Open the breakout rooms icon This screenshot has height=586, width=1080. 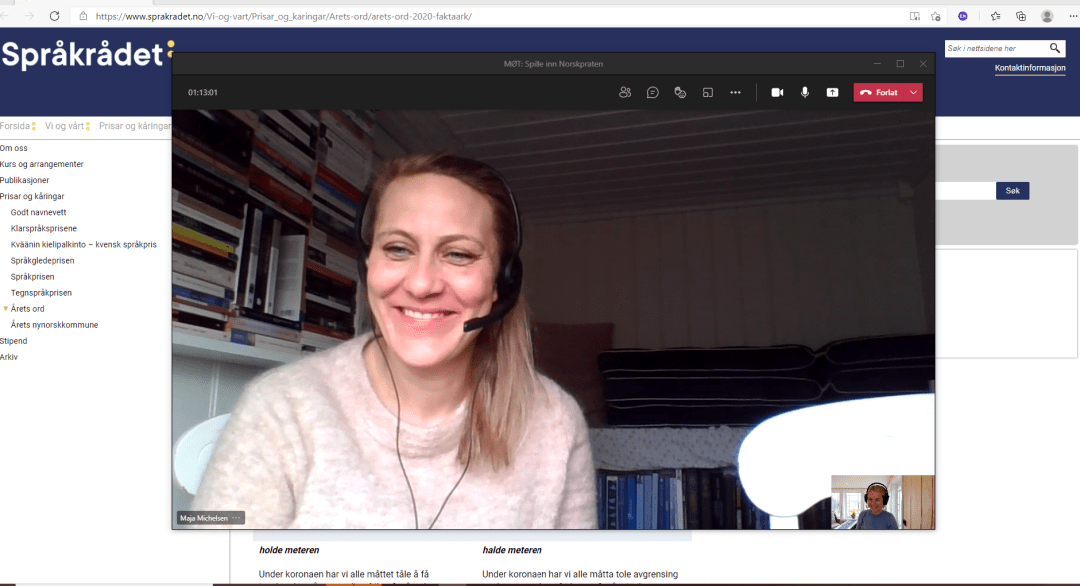coord(707,92)
